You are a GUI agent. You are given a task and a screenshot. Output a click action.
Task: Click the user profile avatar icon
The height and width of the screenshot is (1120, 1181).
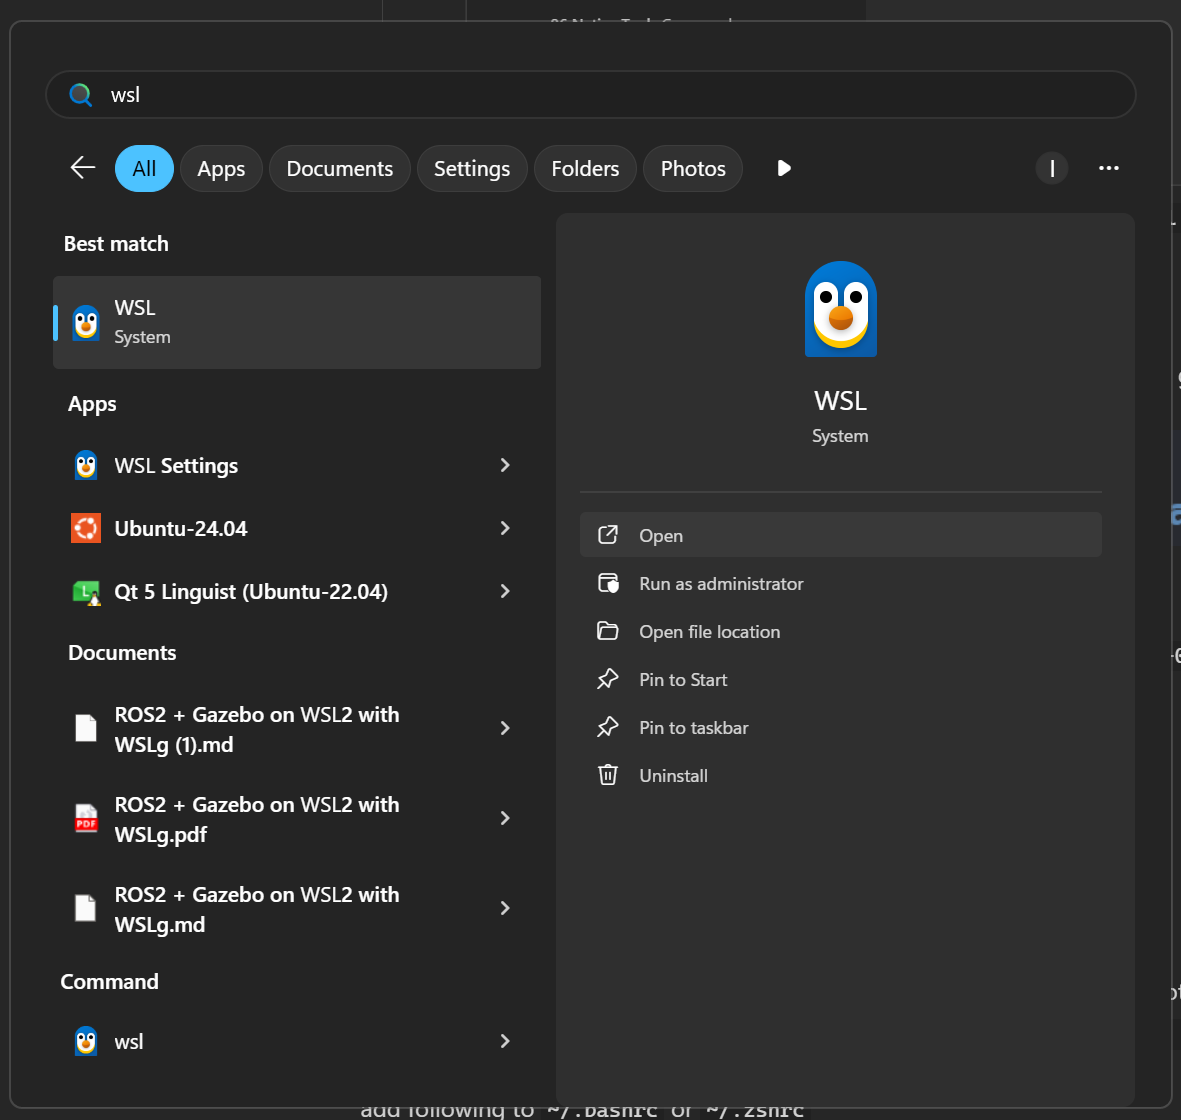pos(1051,168)
